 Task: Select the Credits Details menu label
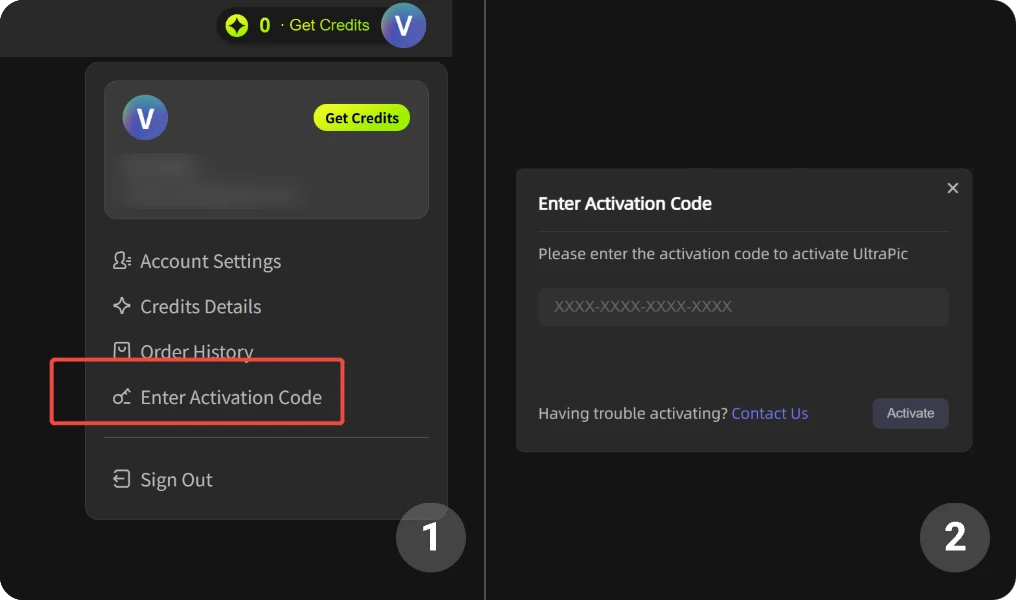200,307
